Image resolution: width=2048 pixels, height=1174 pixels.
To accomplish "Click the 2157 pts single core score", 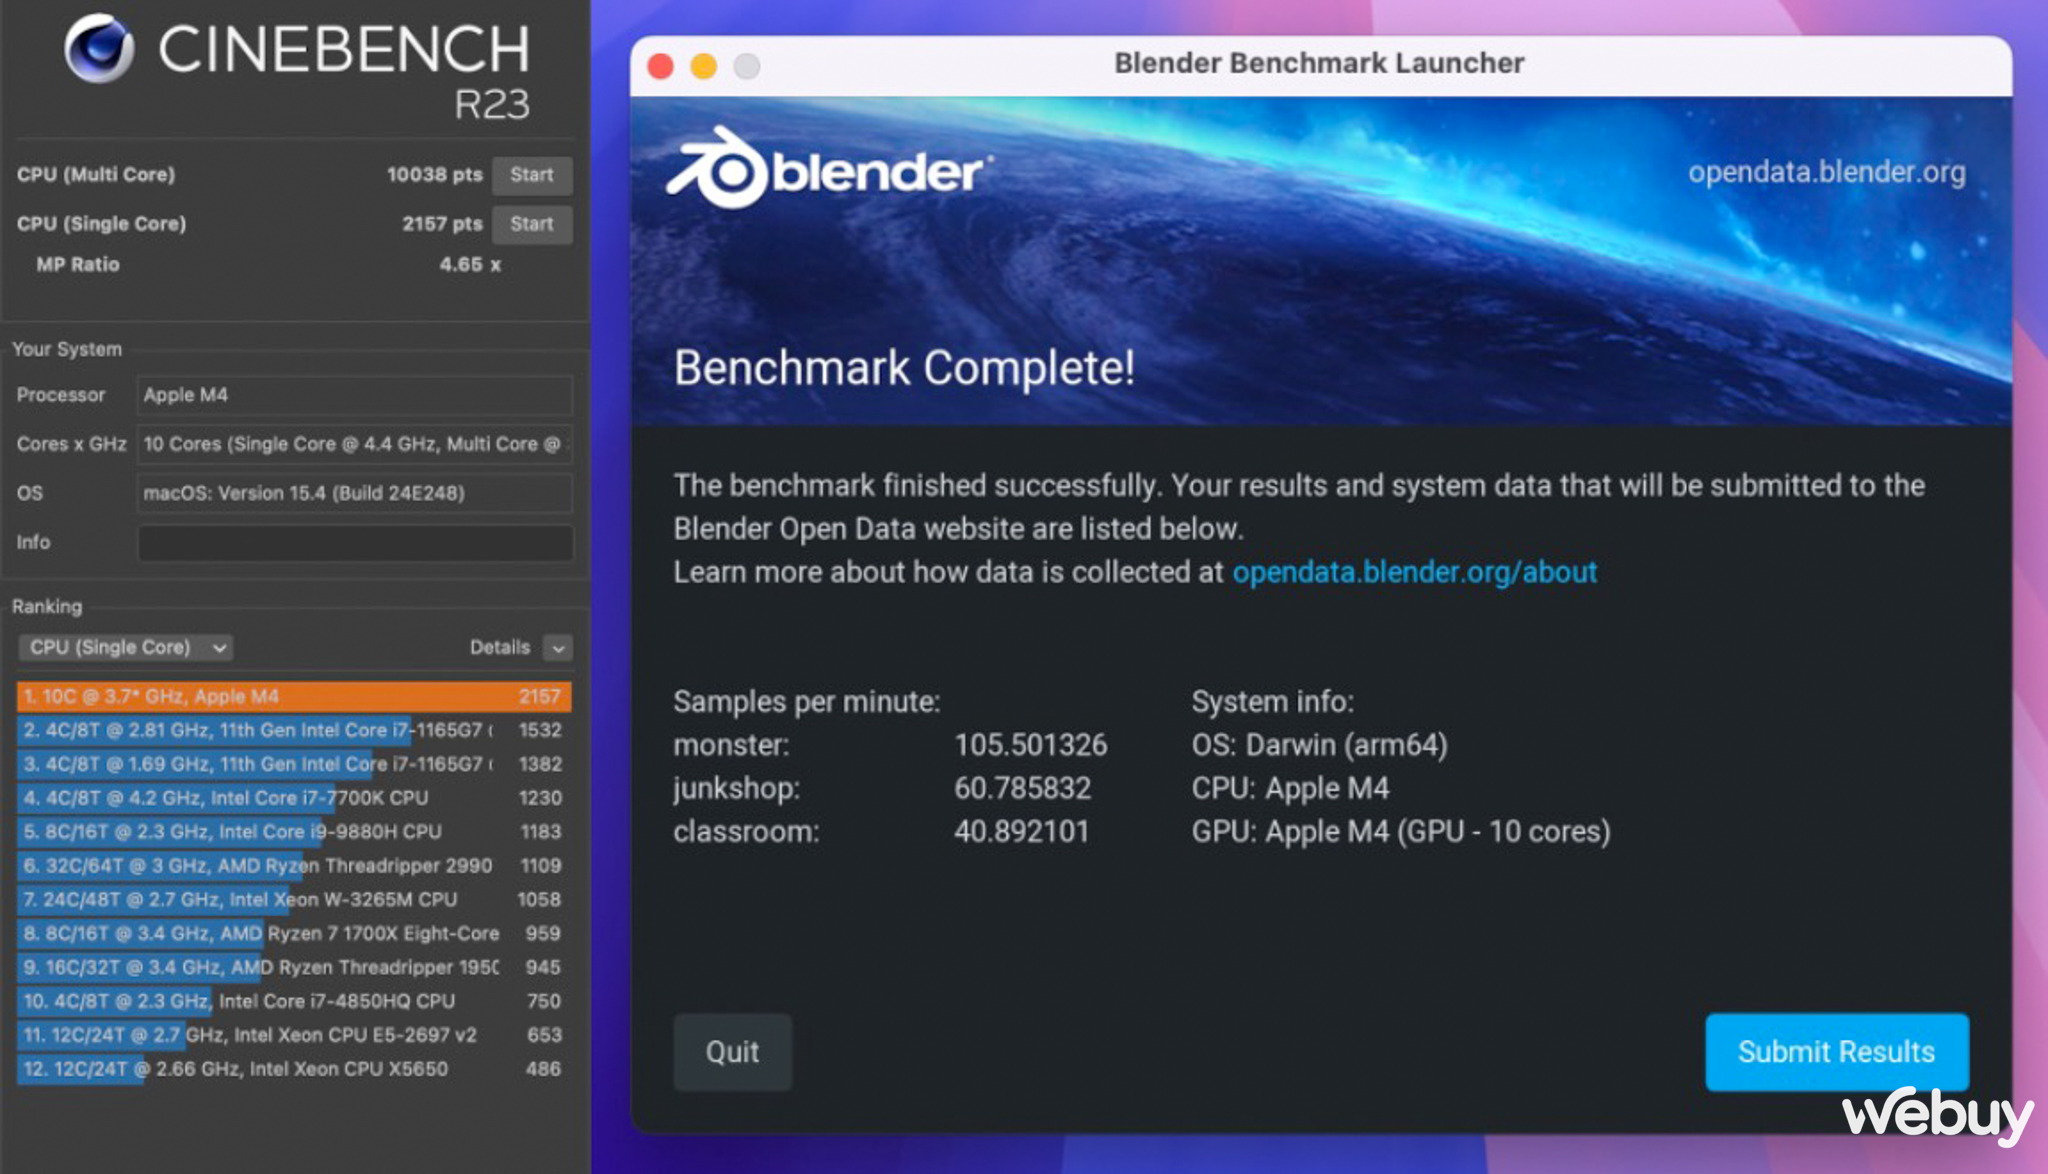I will [x=442, y=224].
